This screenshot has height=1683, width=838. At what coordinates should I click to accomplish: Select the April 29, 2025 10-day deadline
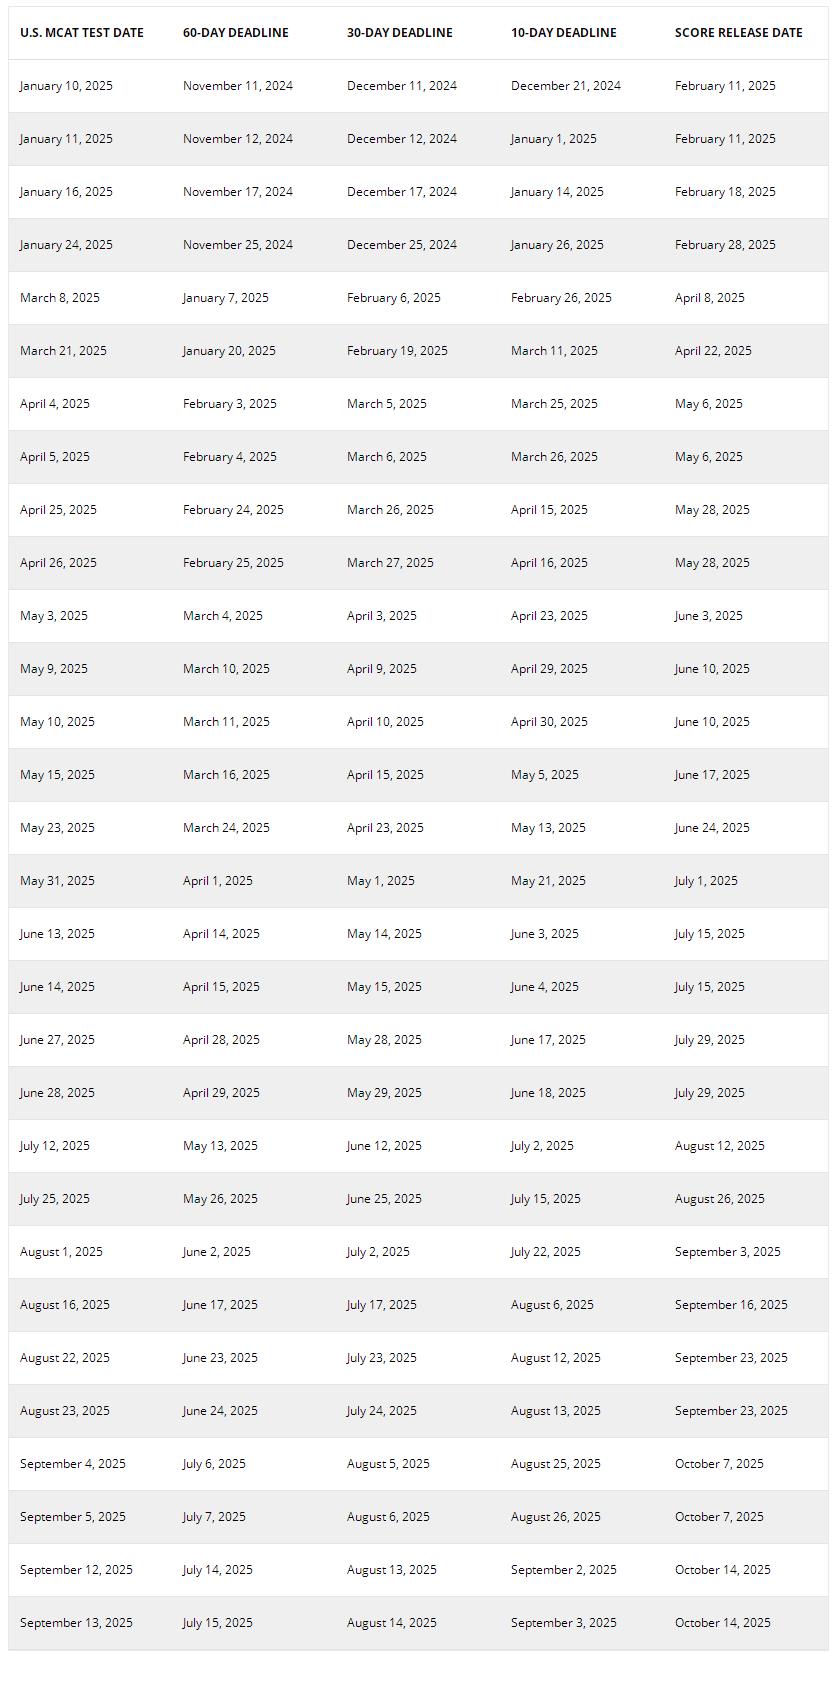click(x=549, y=669)
